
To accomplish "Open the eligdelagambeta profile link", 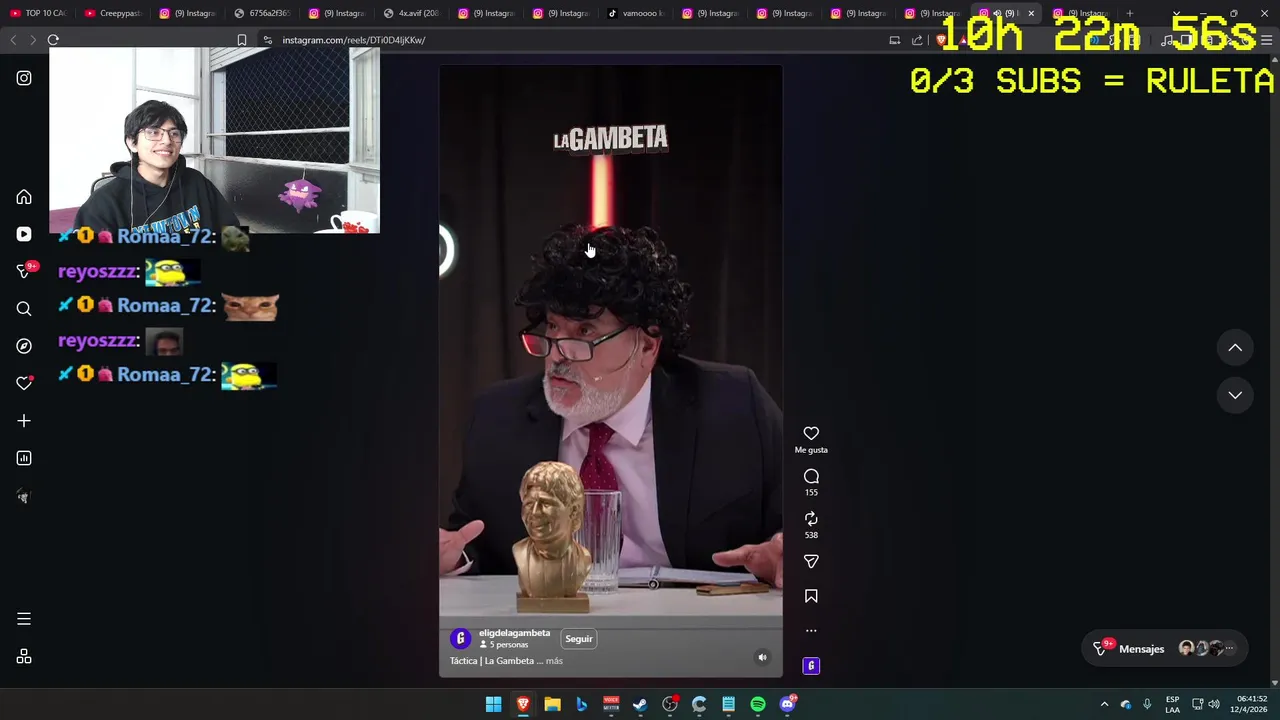I will pos(514,633).
